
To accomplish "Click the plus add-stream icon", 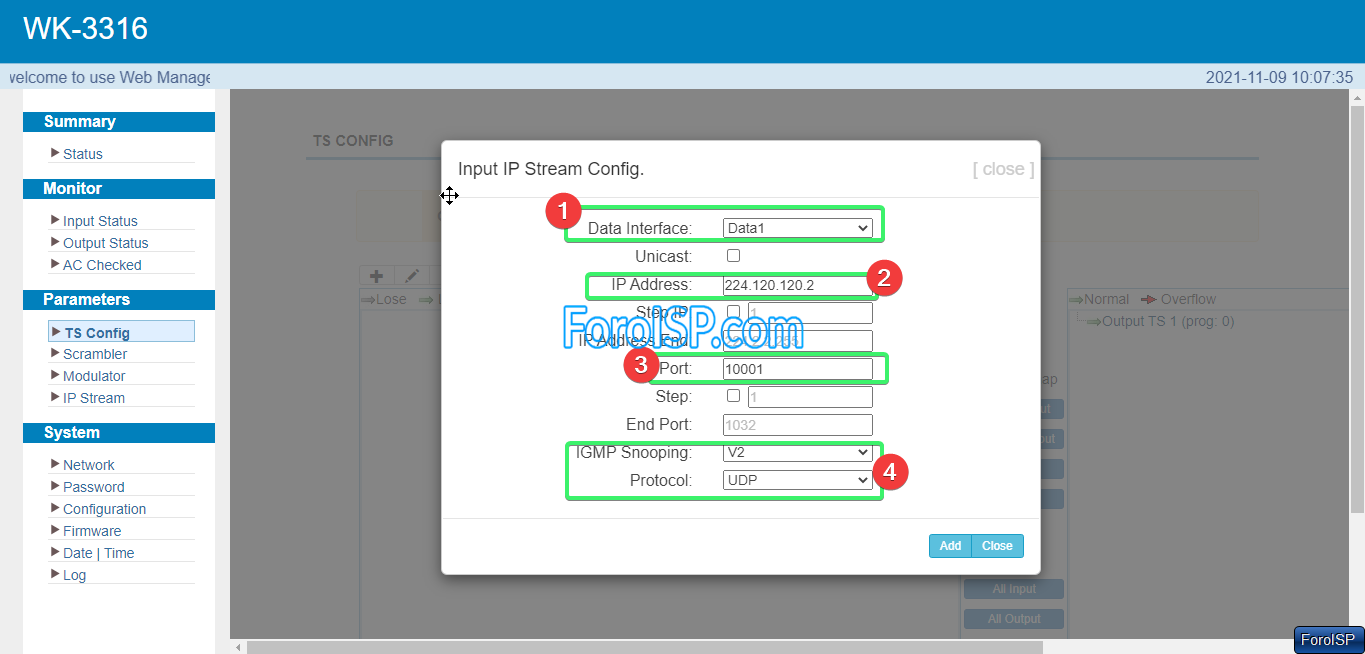I will (x=377, y=276).
